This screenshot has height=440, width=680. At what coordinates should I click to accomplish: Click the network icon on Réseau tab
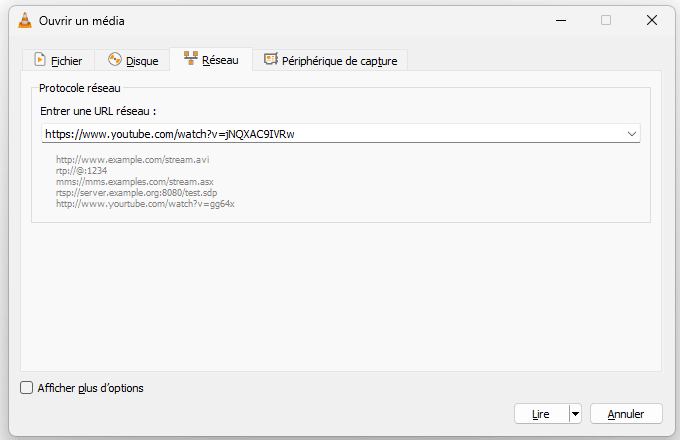190,60
